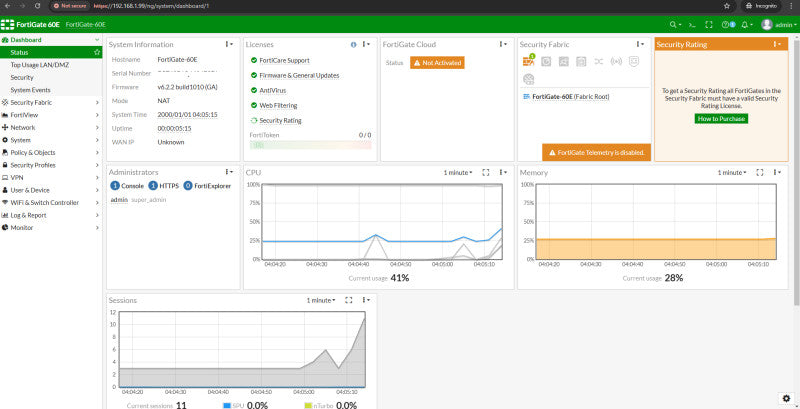800x409 pixels.
Task: Expand Security Fabric menu
Action: tap(51, 103)
